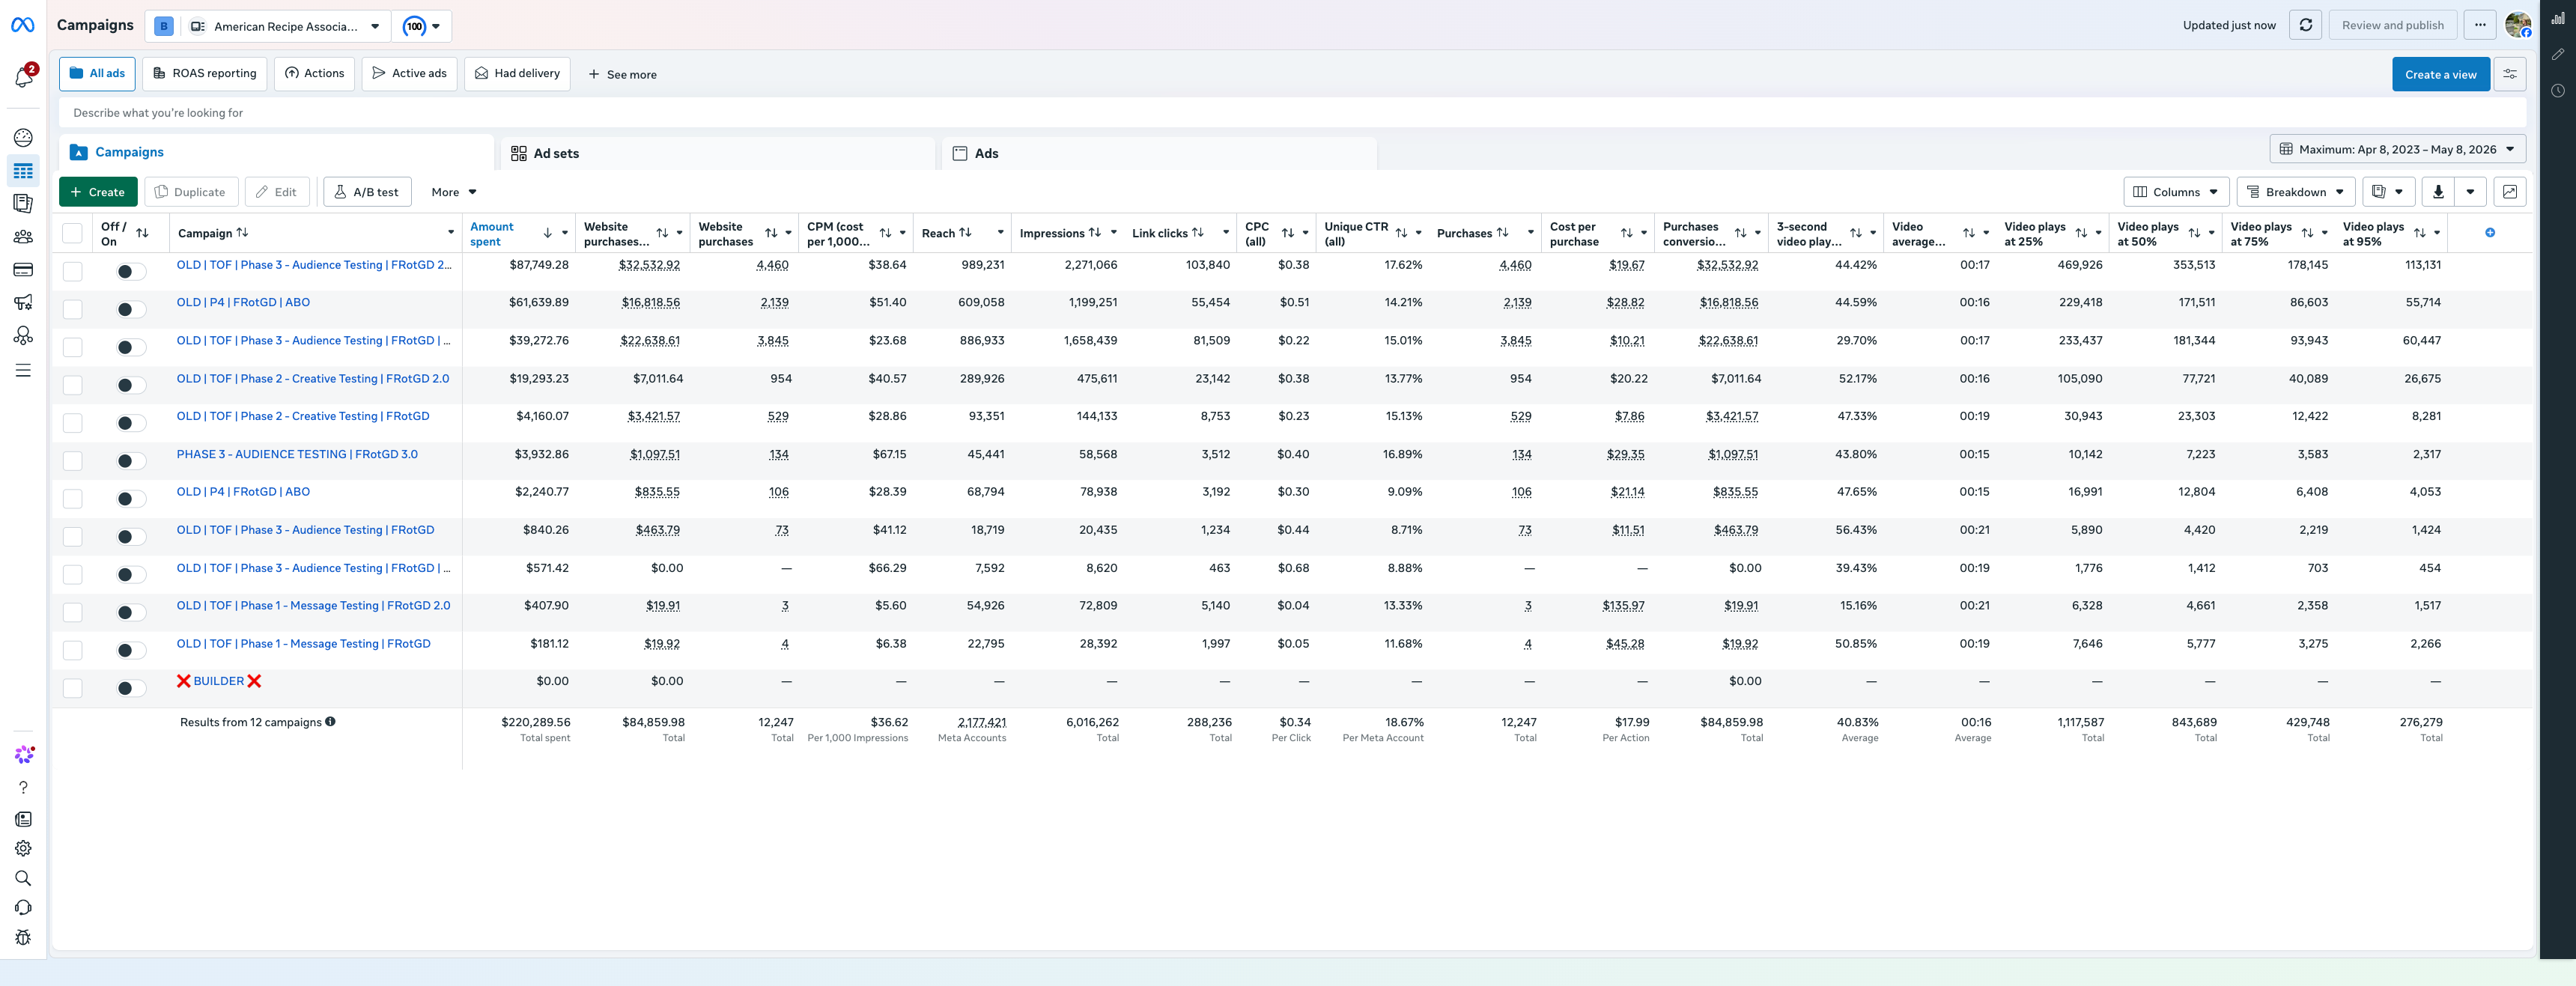The image size is (2576, 986).
Task: Open the Settings gear icon in sidebar
Action: tap(23, 848)
